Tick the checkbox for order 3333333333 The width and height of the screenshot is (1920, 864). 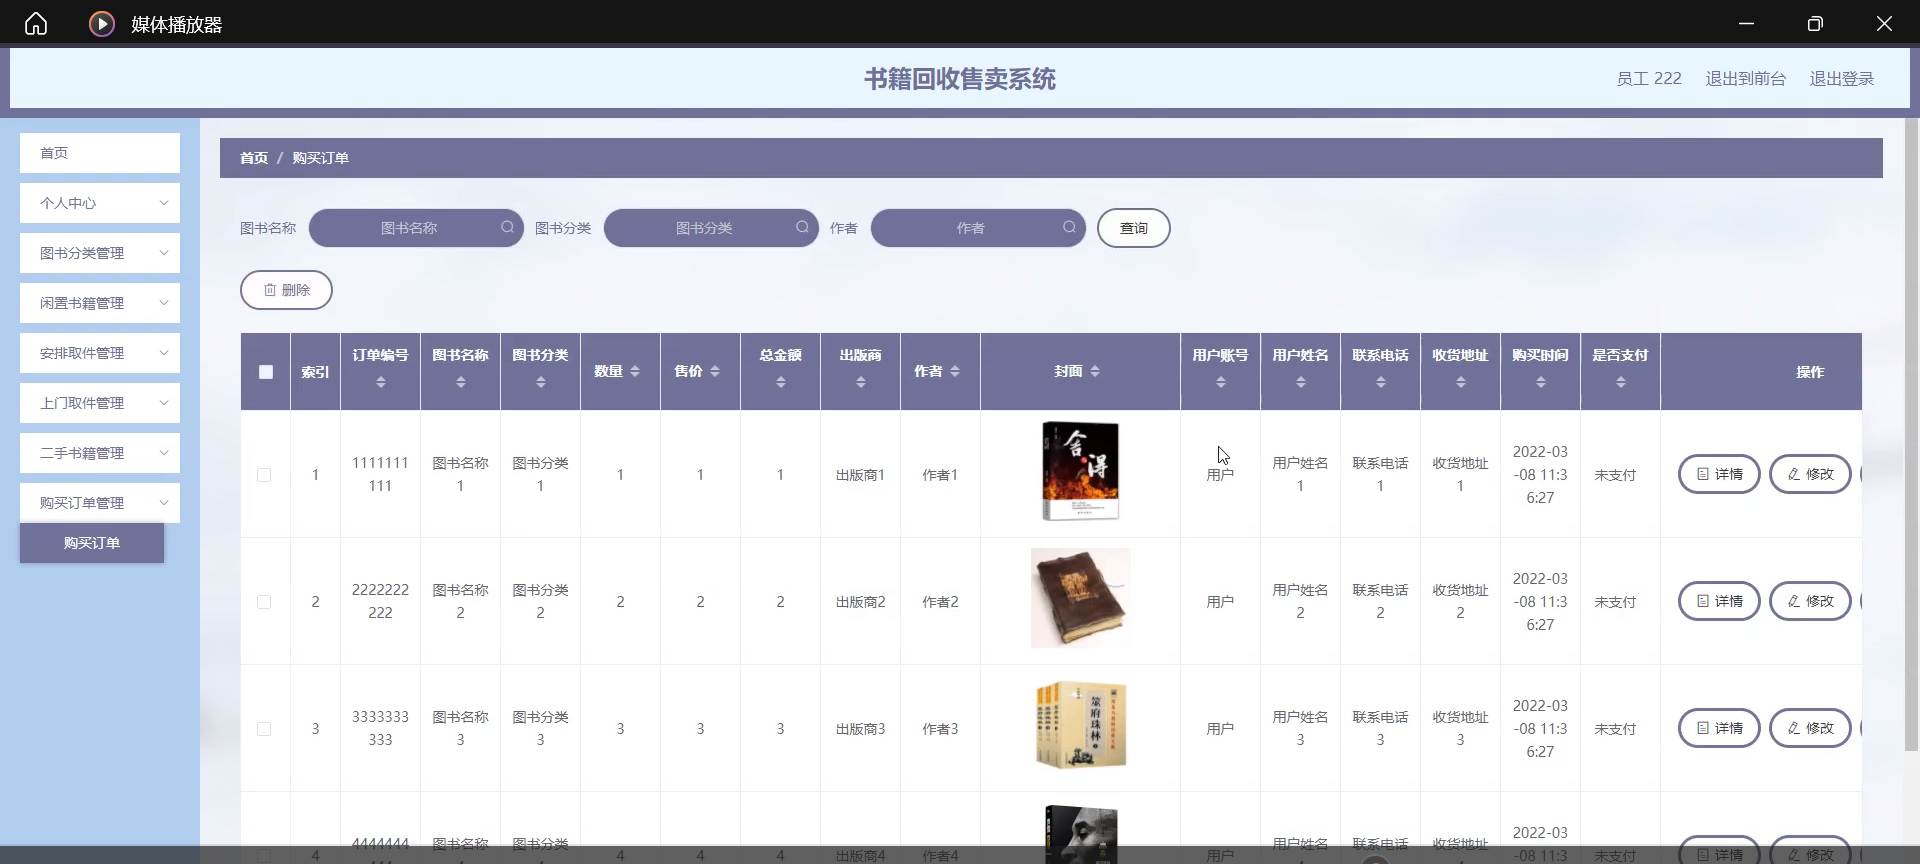click(264, 729)
